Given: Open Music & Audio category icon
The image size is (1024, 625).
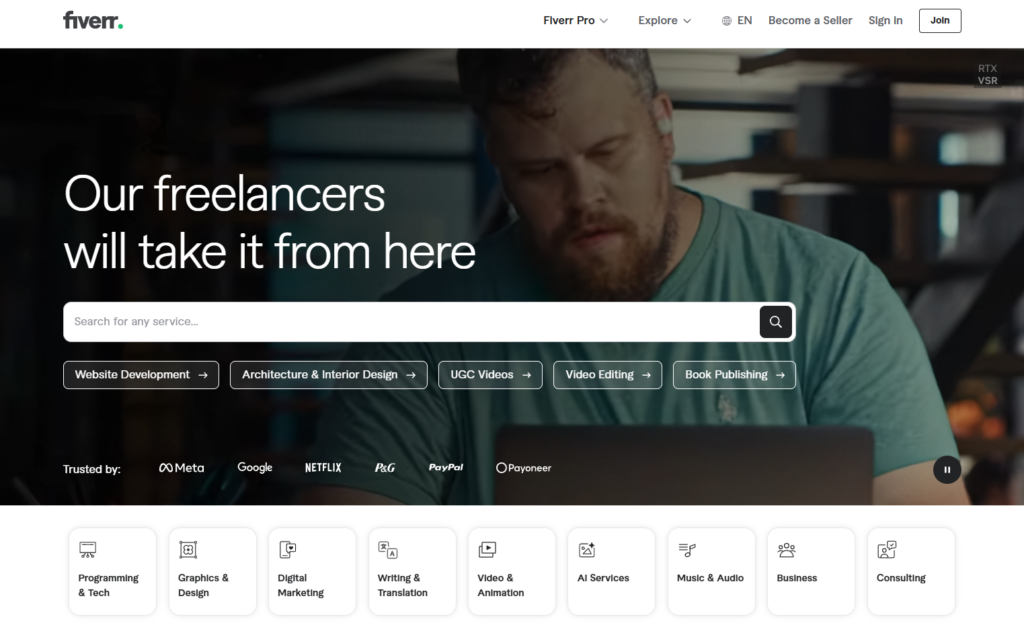Looking at the screenshot, I should point(687,550).
